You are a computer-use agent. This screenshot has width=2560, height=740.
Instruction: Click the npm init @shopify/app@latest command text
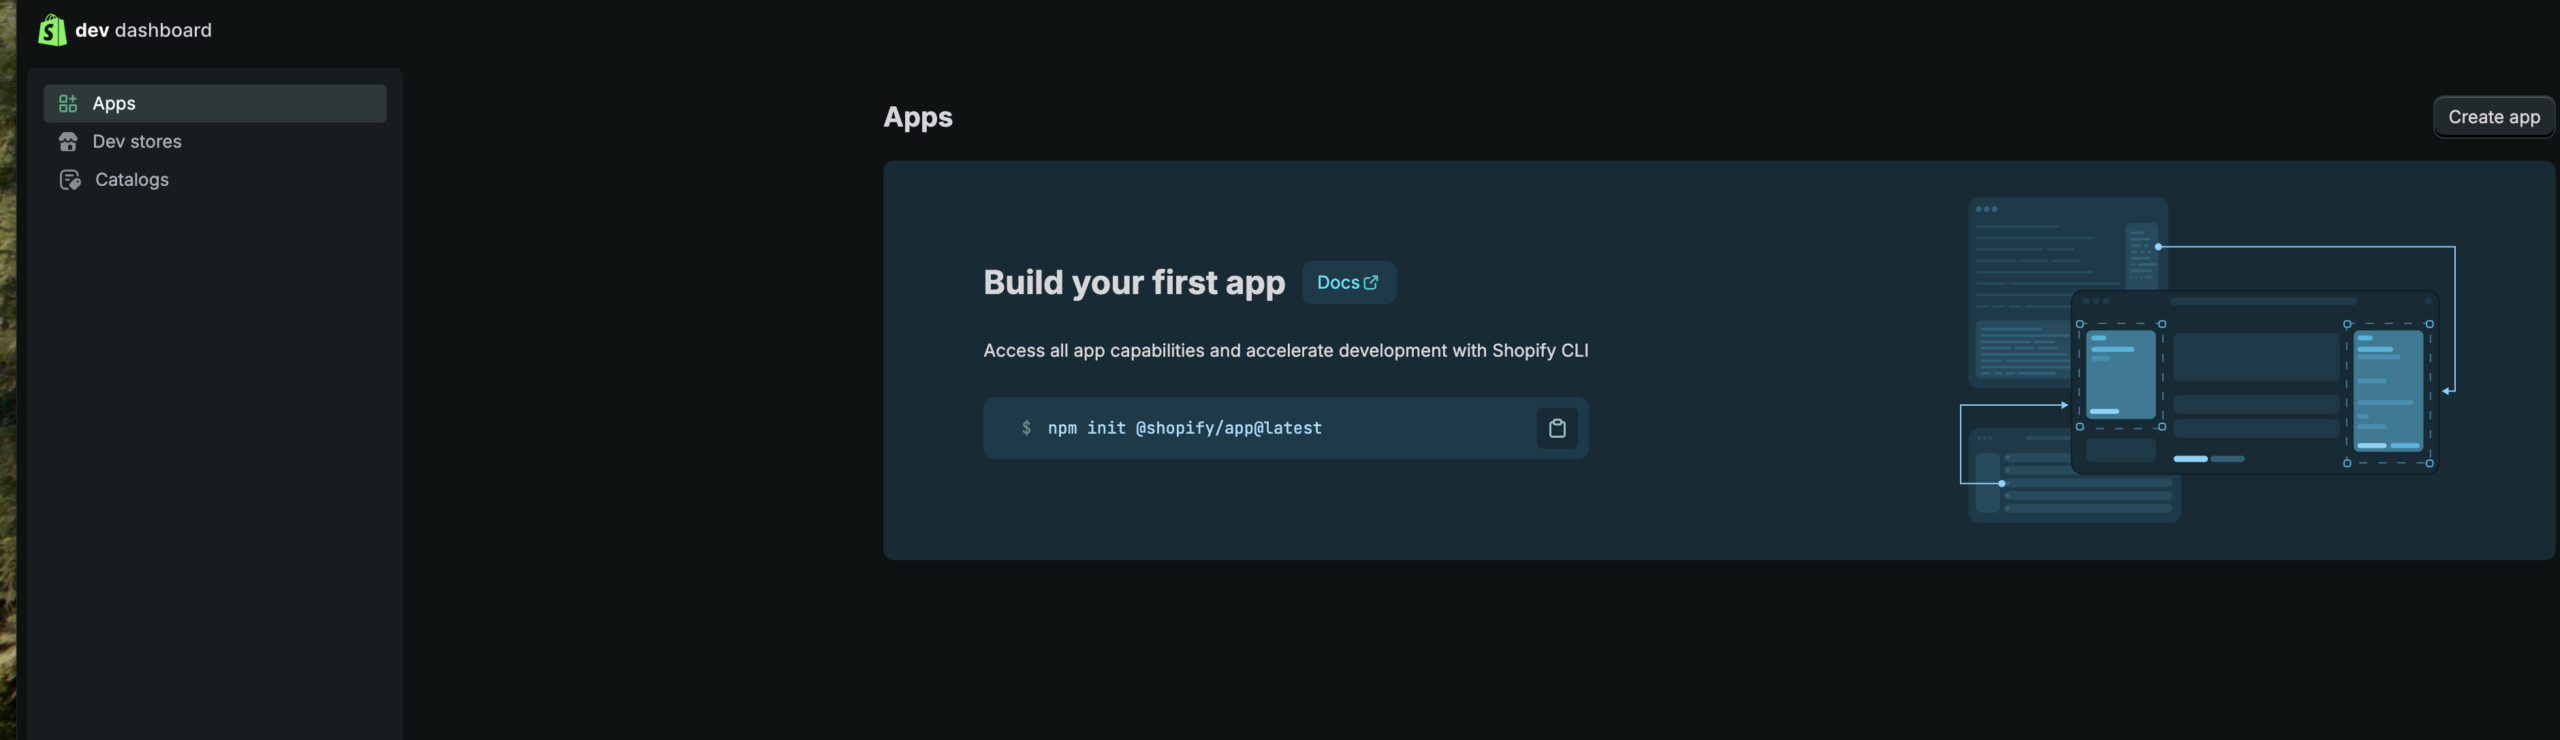[1185, 428]
